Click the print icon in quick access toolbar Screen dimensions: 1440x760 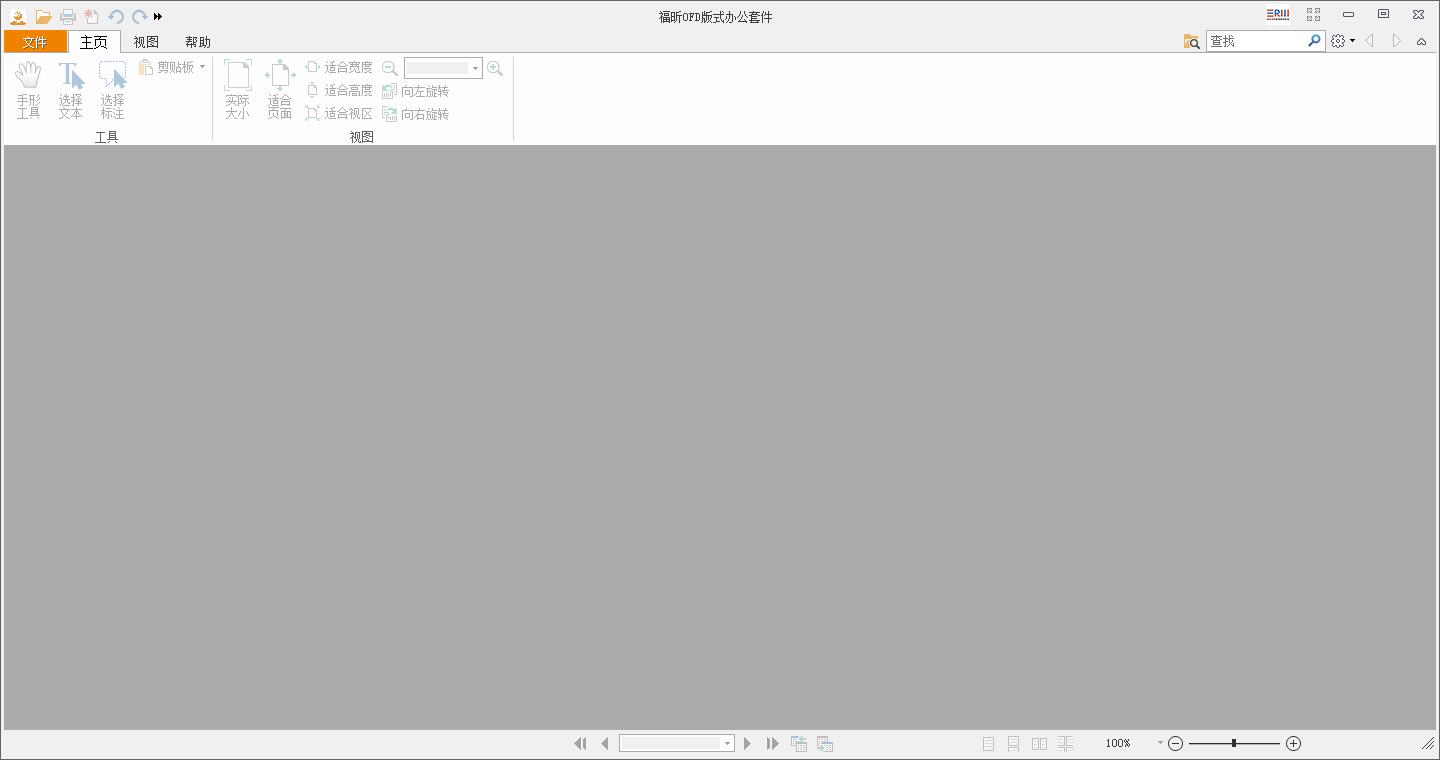[67, 16]
